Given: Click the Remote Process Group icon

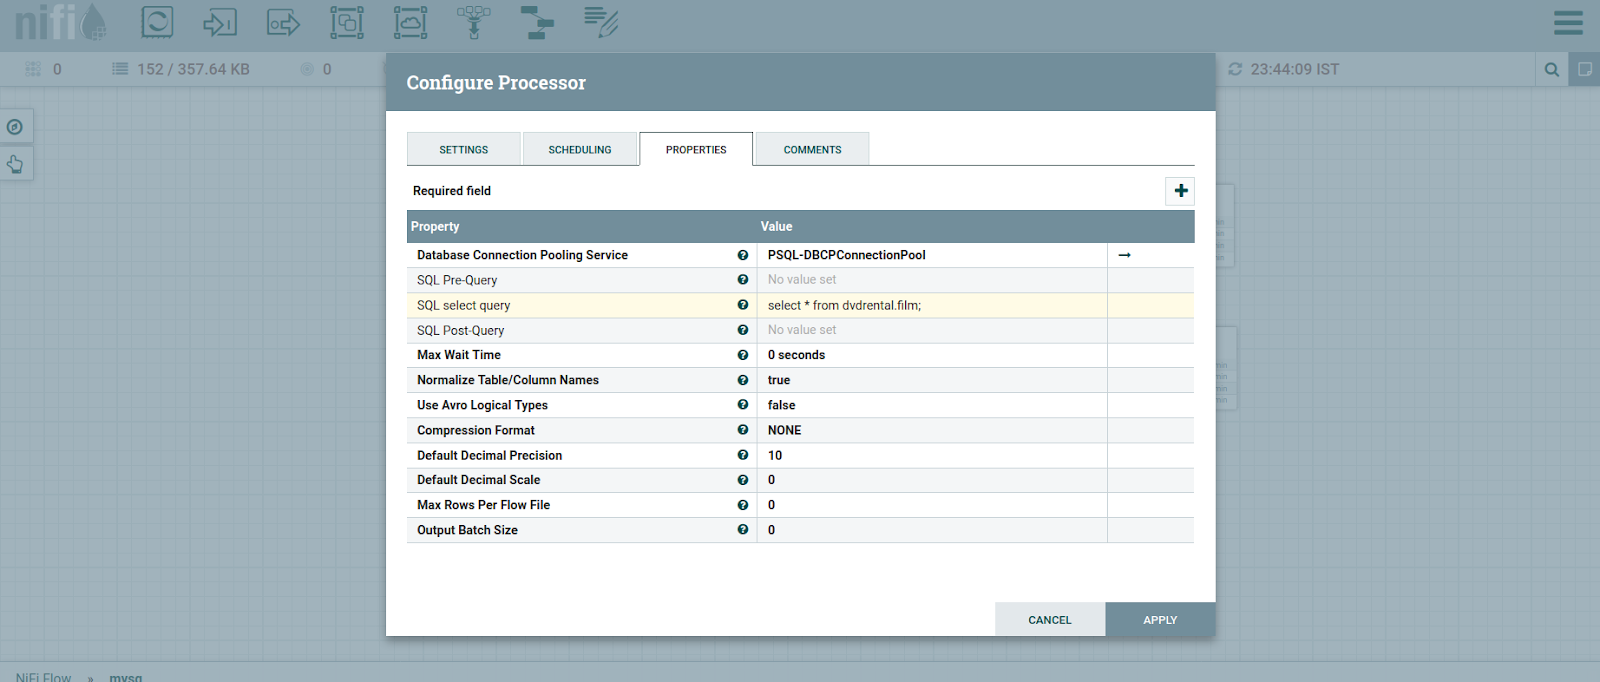Looking at the screenshot, I should (x=410, y=22).
